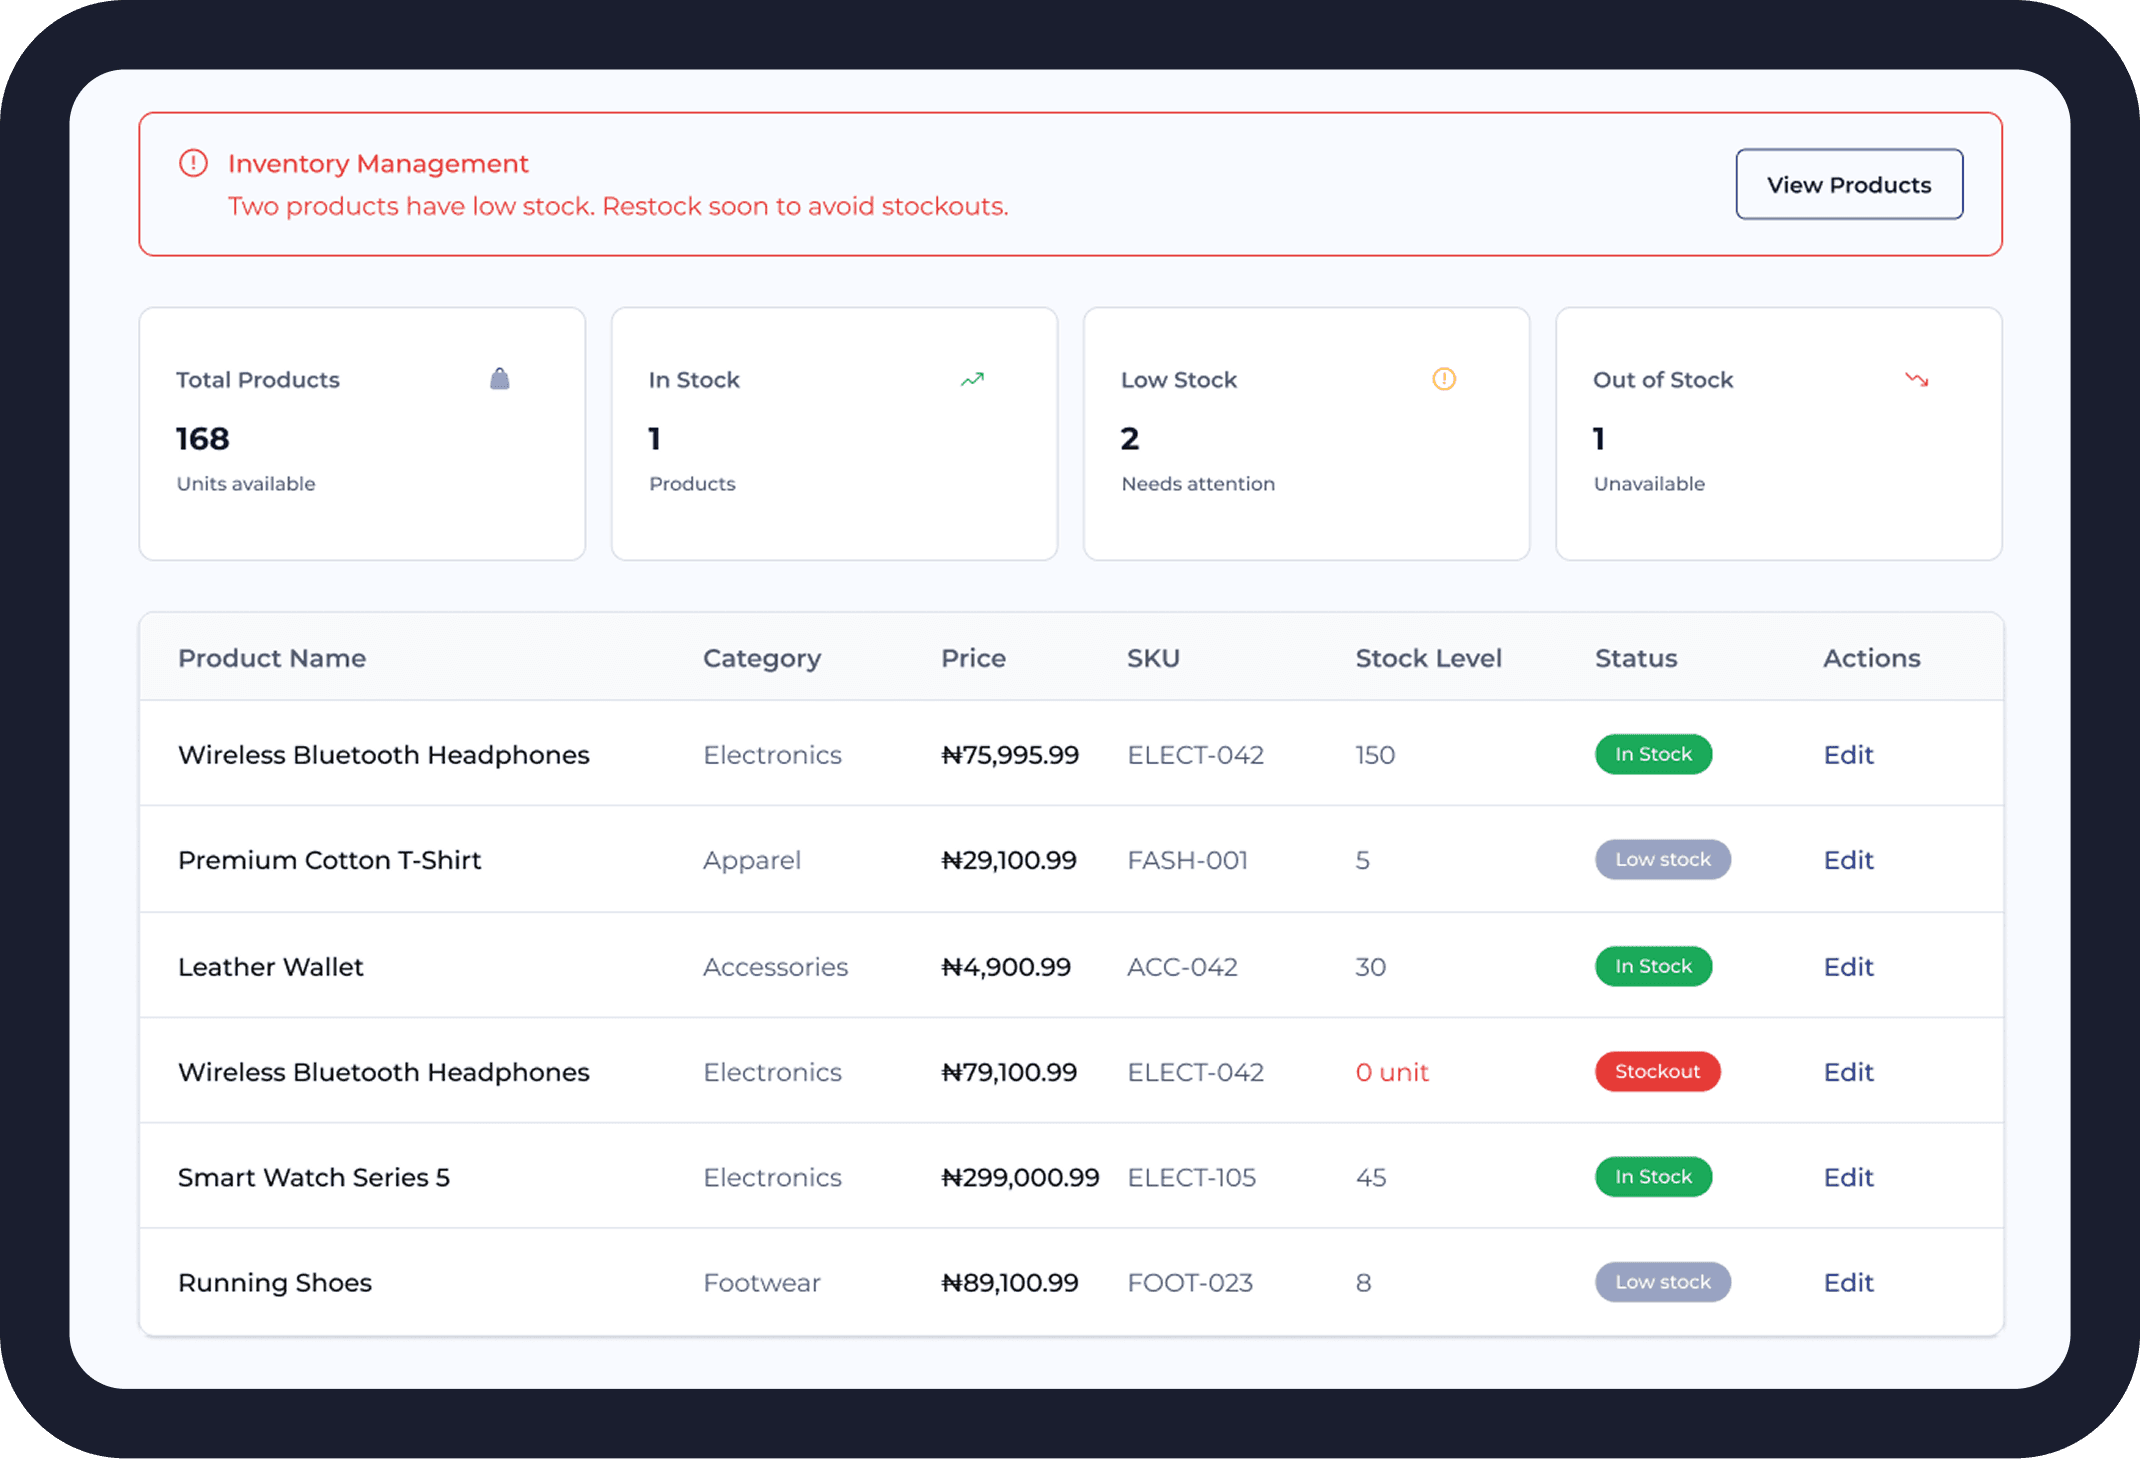Image resolution: width=2141 pixels, height=1459 pixels.
Task: Click the Inventory Management alert title
Action: pos(378,163)
